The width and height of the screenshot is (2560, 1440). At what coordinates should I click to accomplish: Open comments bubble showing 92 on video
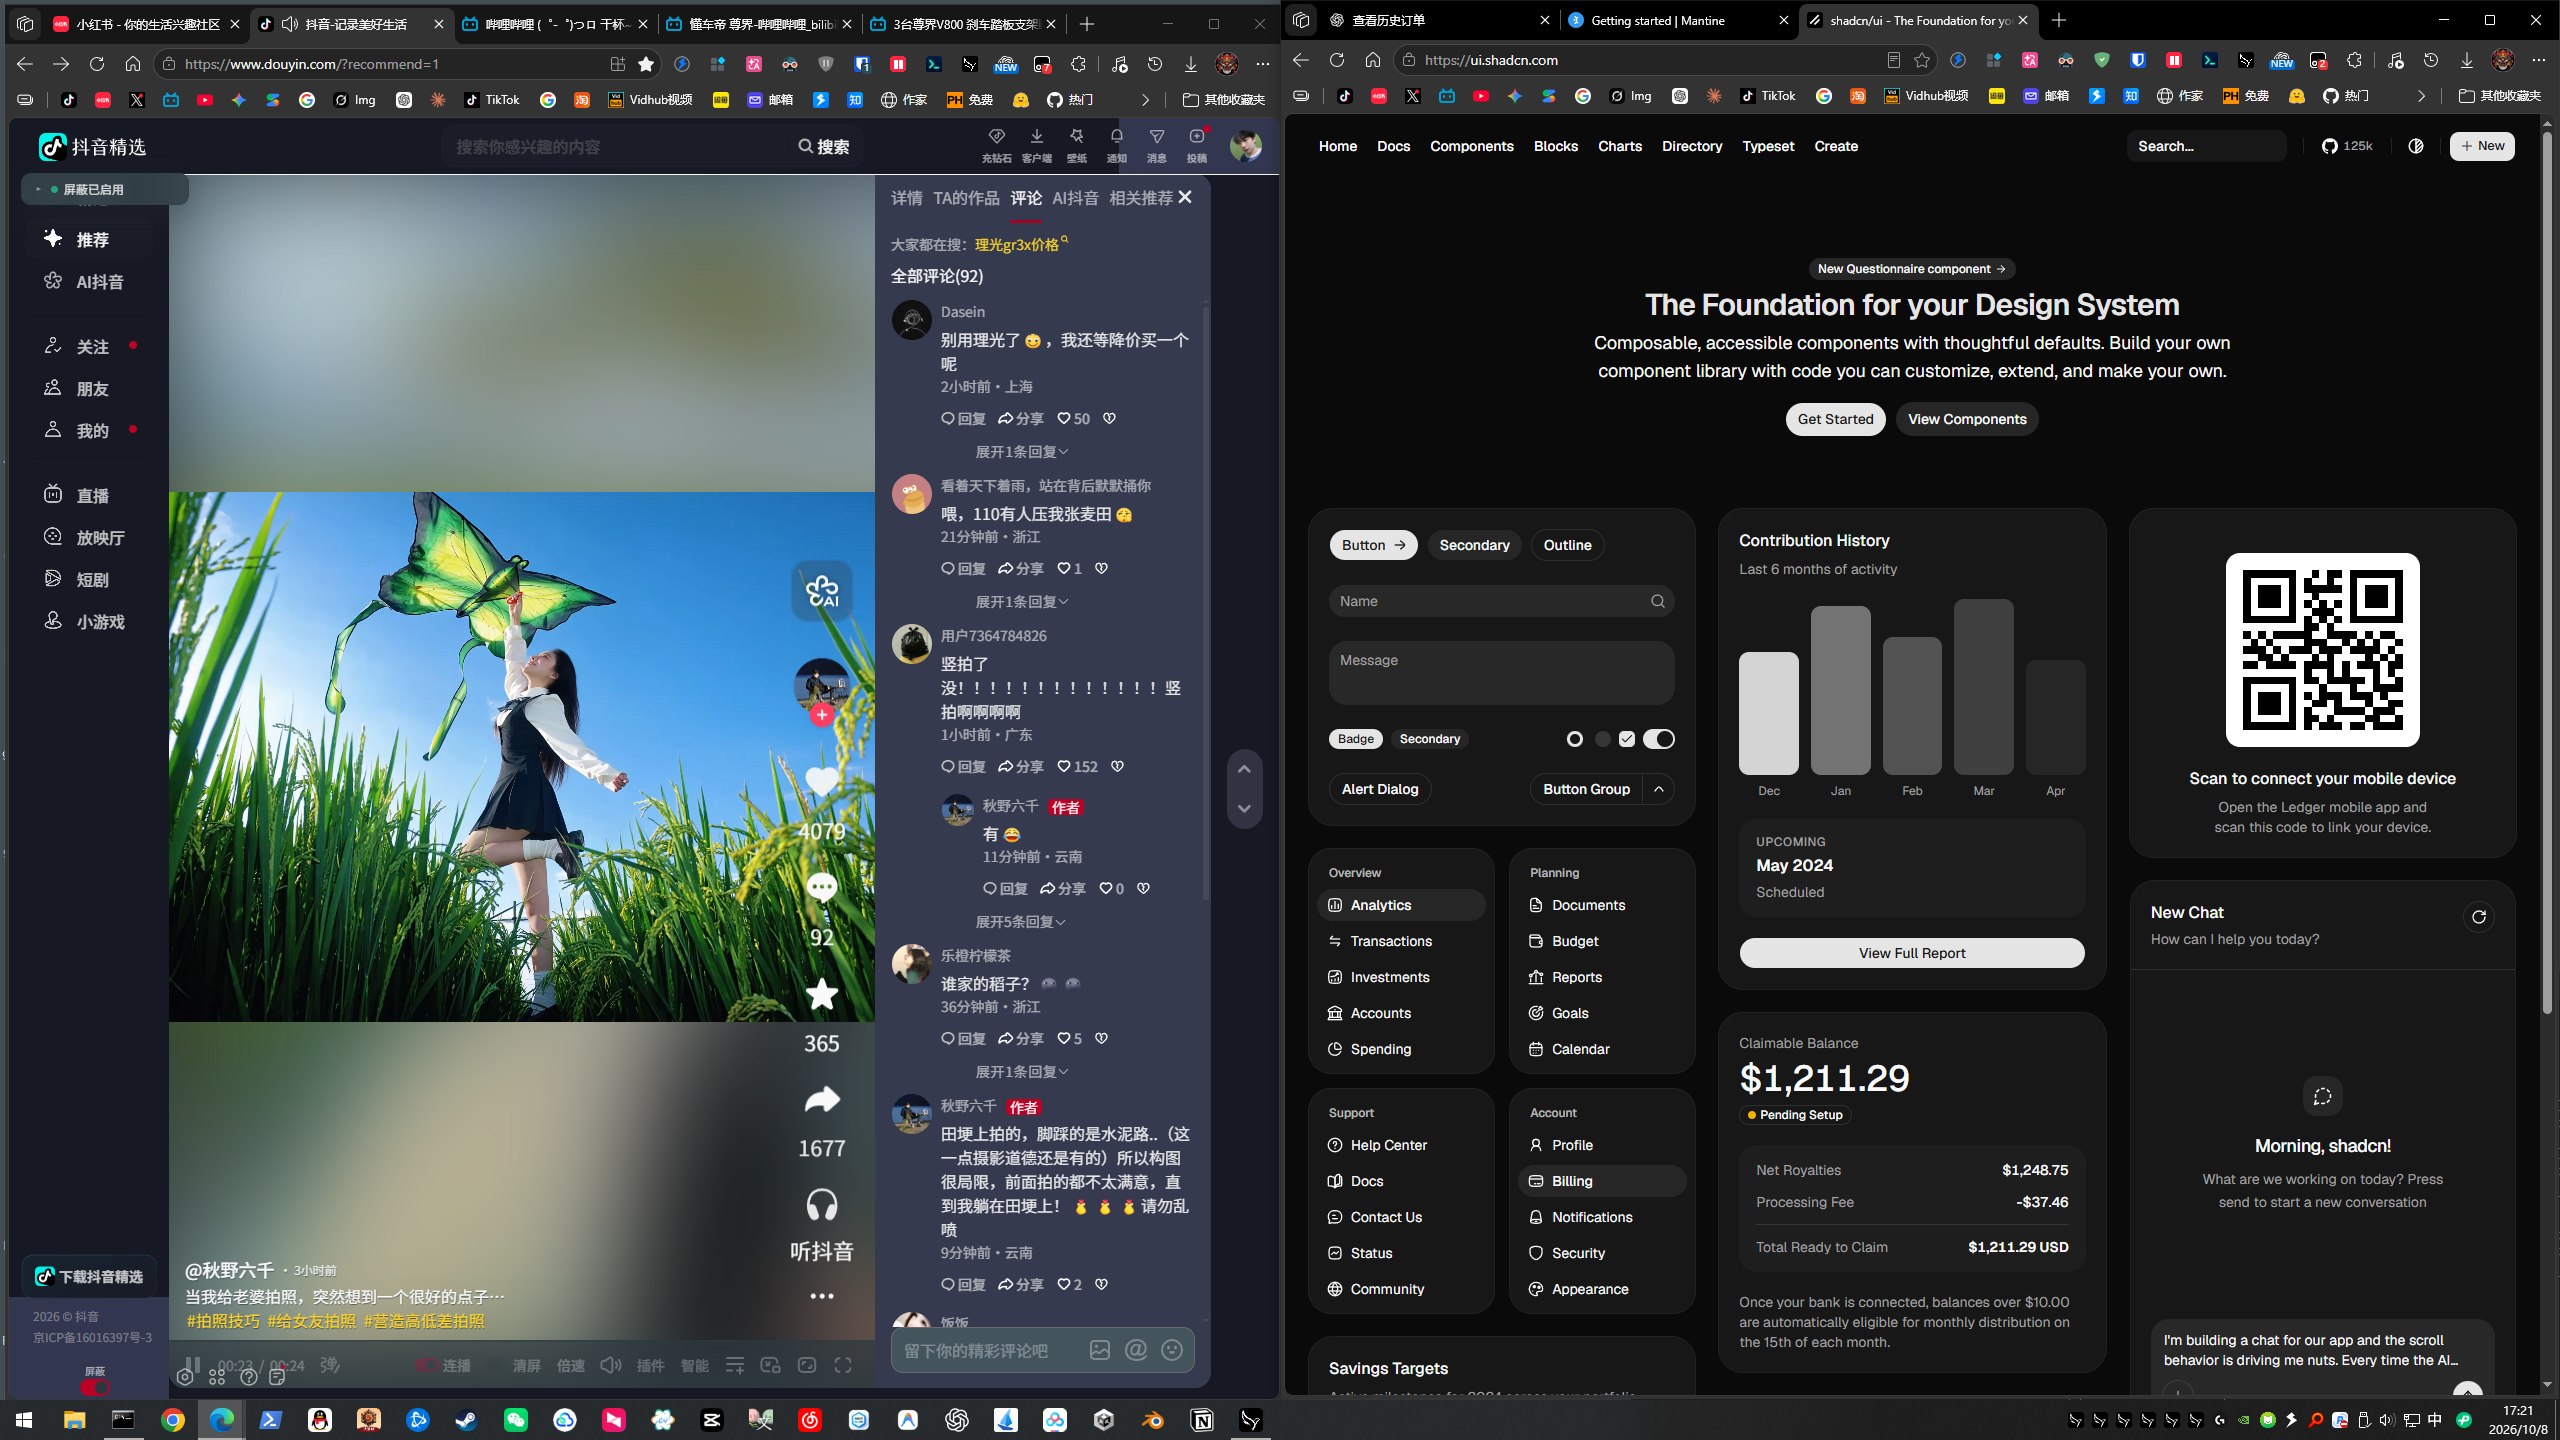click(x=821, y=887)
